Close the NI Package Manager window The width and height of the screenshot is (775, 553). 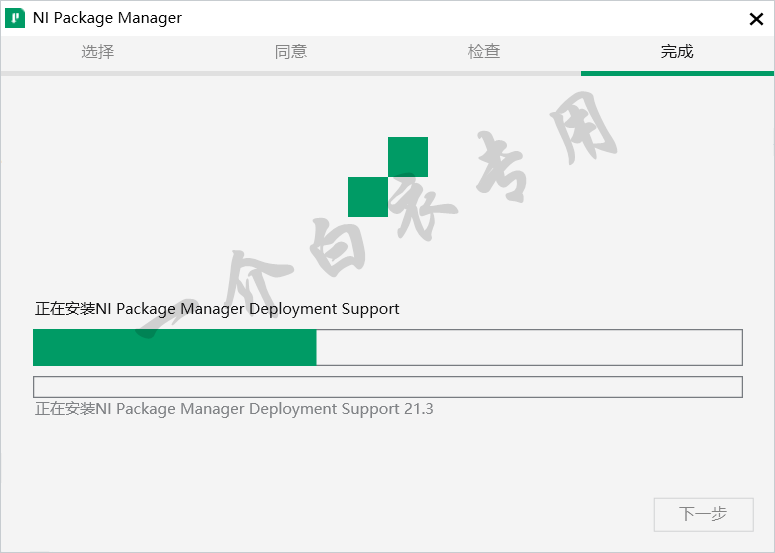(756, 18)
